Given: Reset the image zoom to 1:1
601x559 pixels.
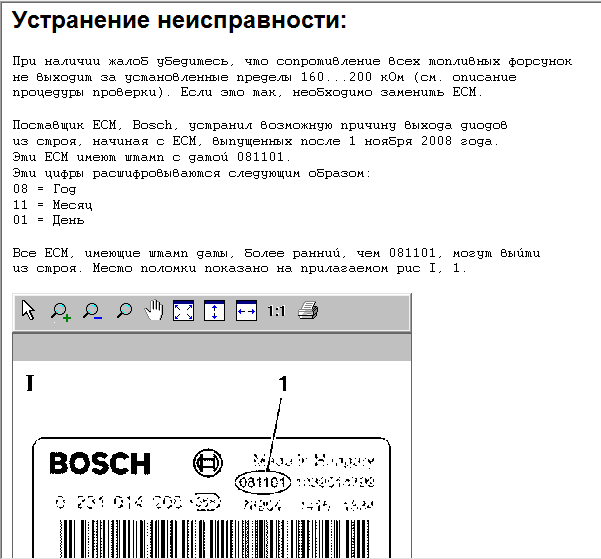Looking at the screenshot, I should (x=276, y=311).
